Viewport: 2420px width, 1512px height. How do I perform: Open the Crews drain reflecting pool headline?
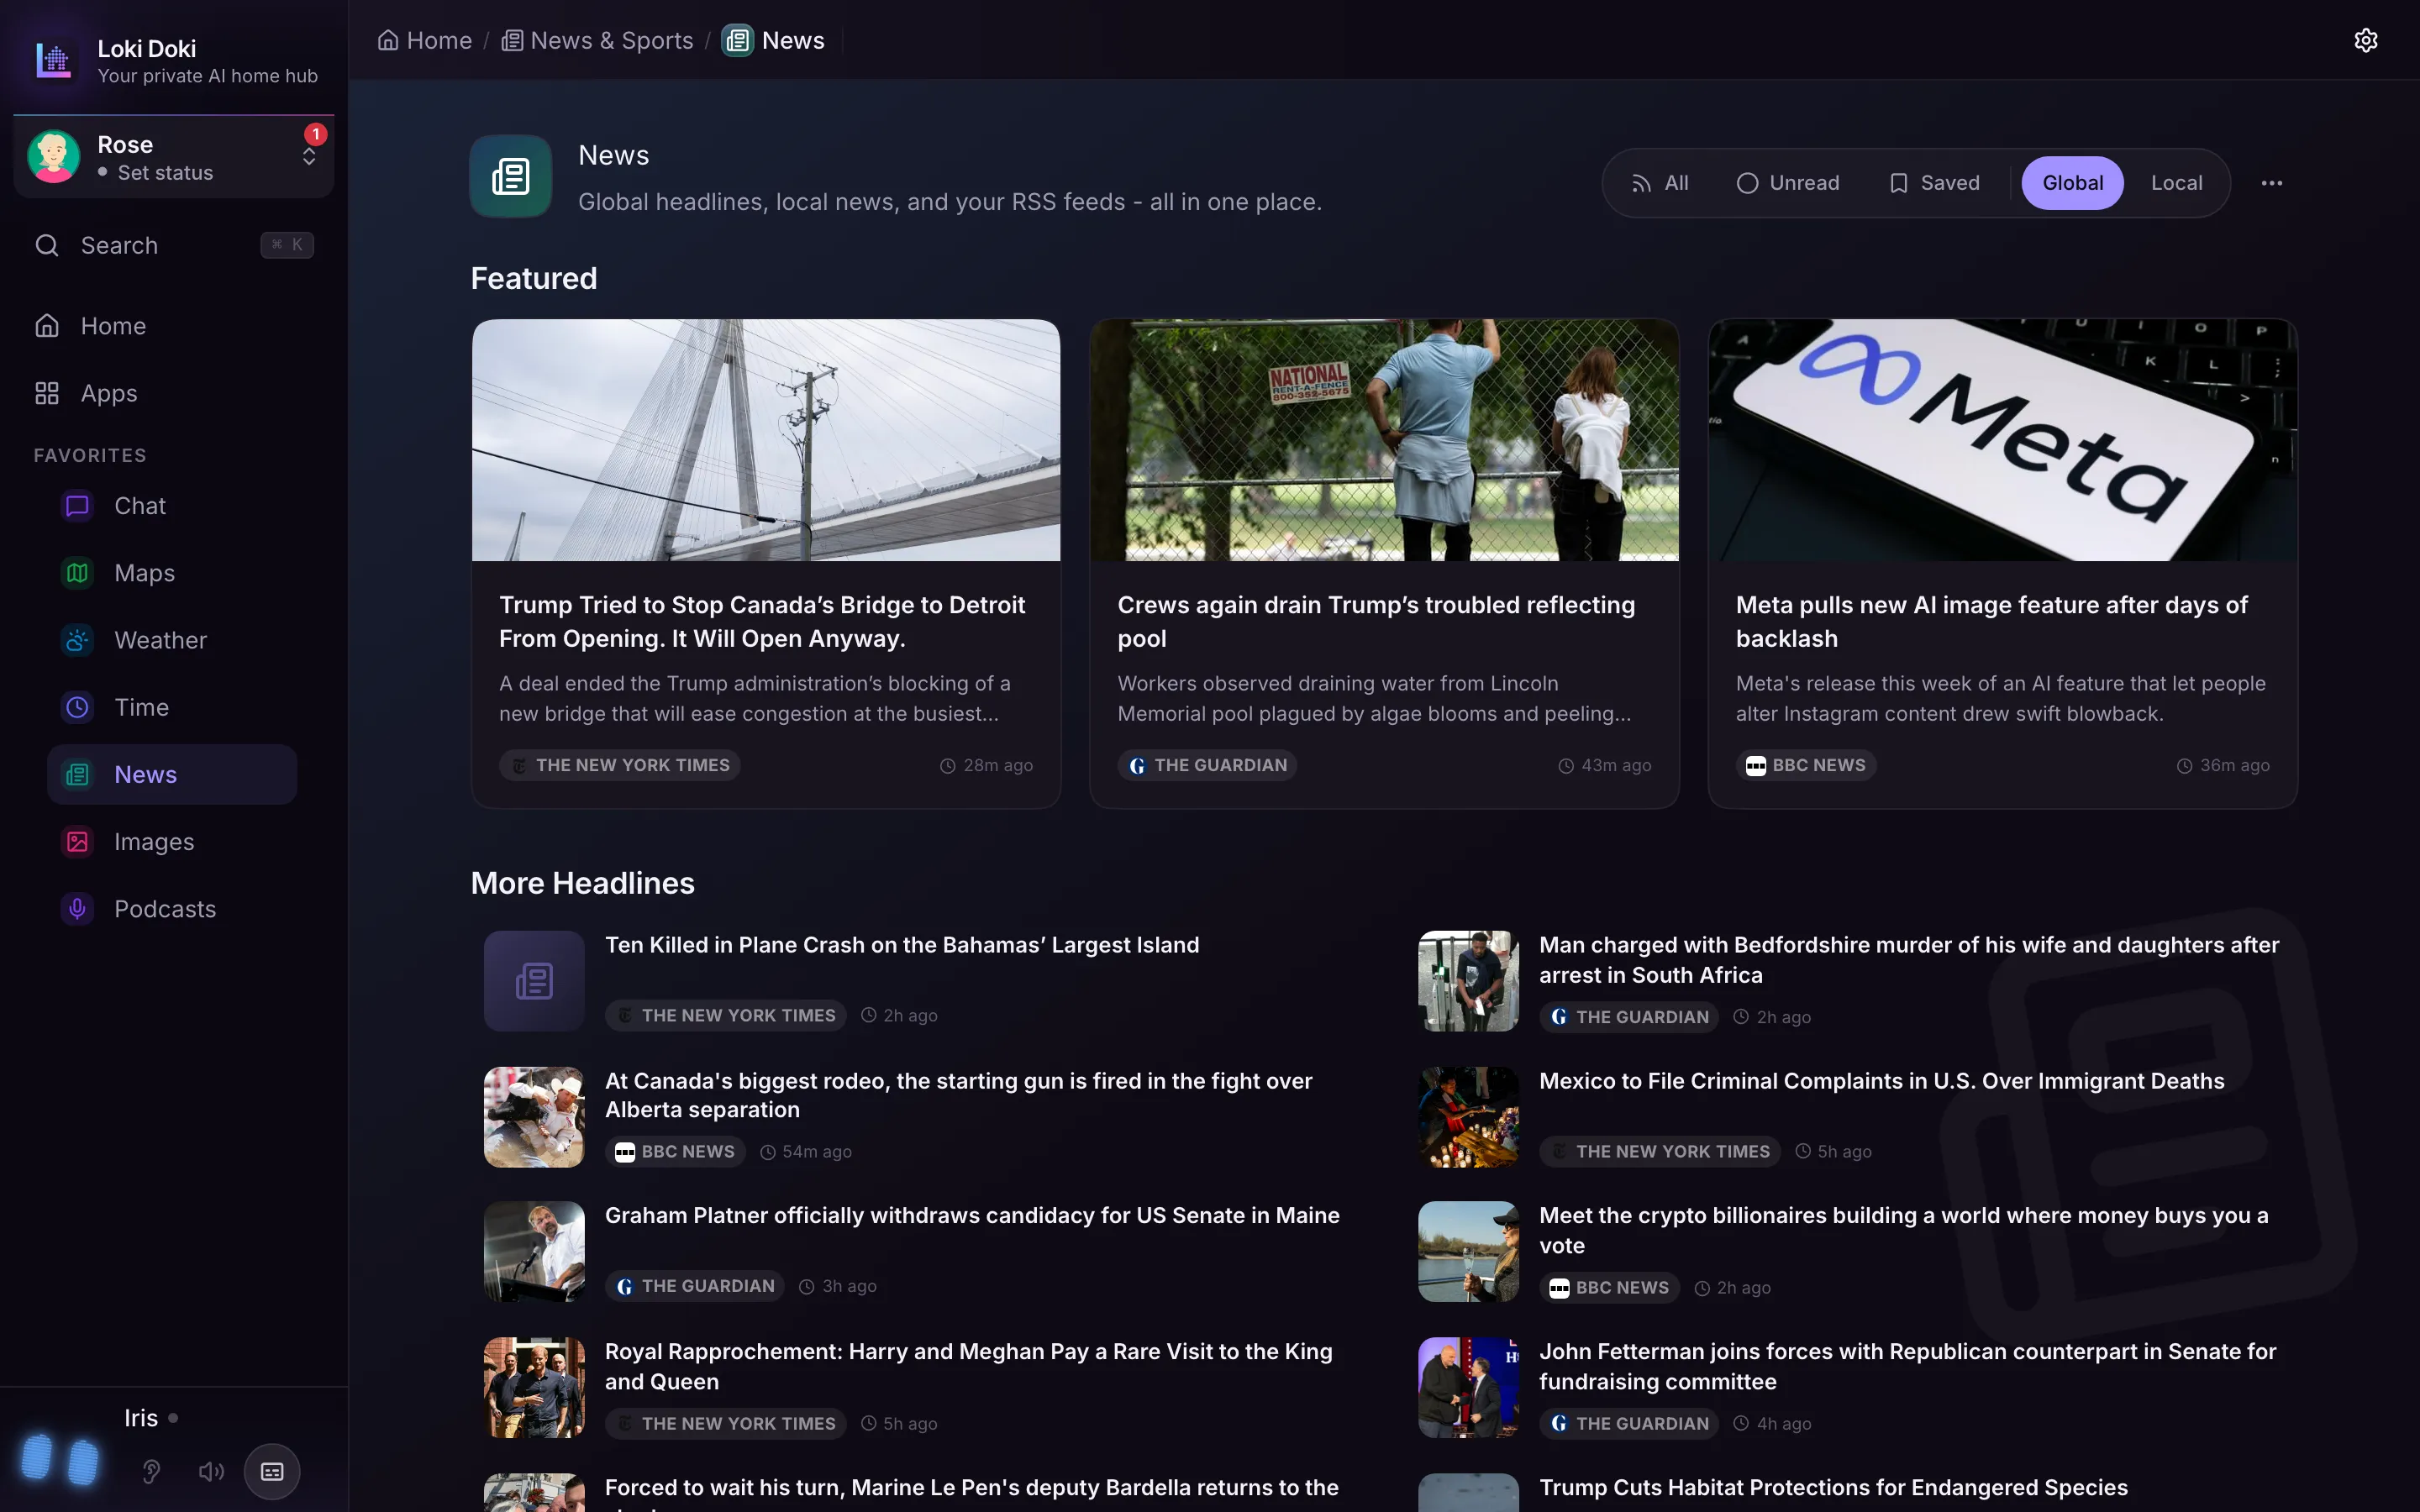click(x=1376, y=622)
